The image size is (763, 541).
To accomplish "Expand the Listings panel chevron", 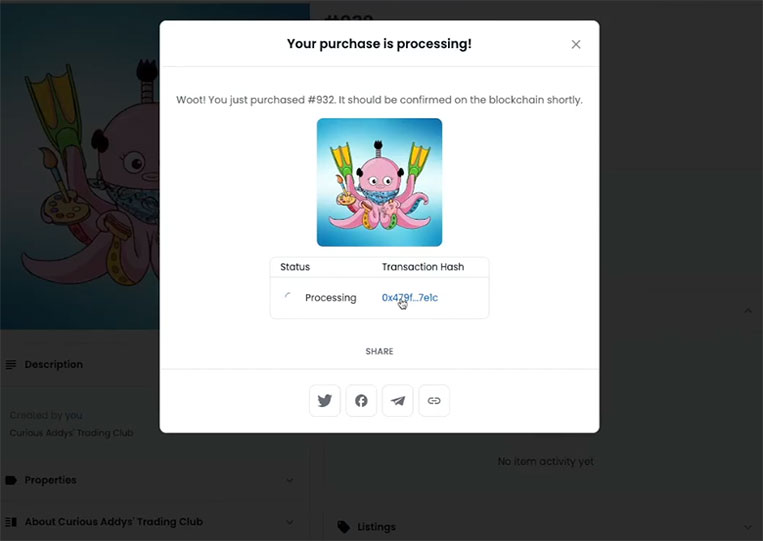I will coord(748,527).
